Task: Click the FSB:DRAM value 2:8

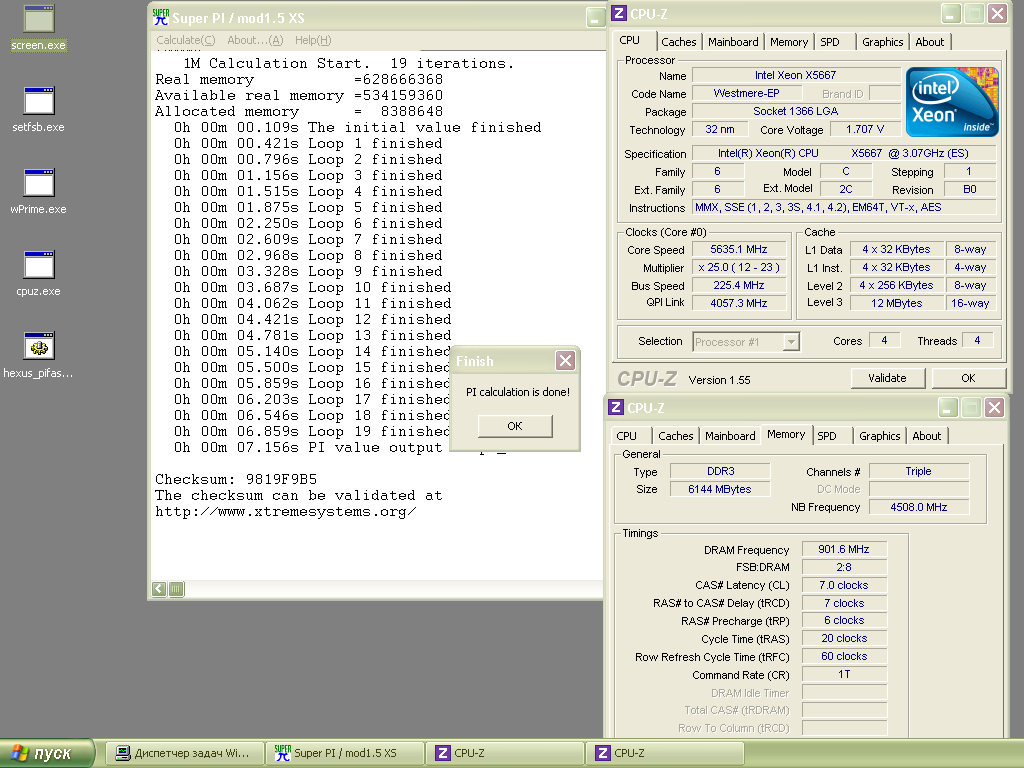Action: (844, 567)
